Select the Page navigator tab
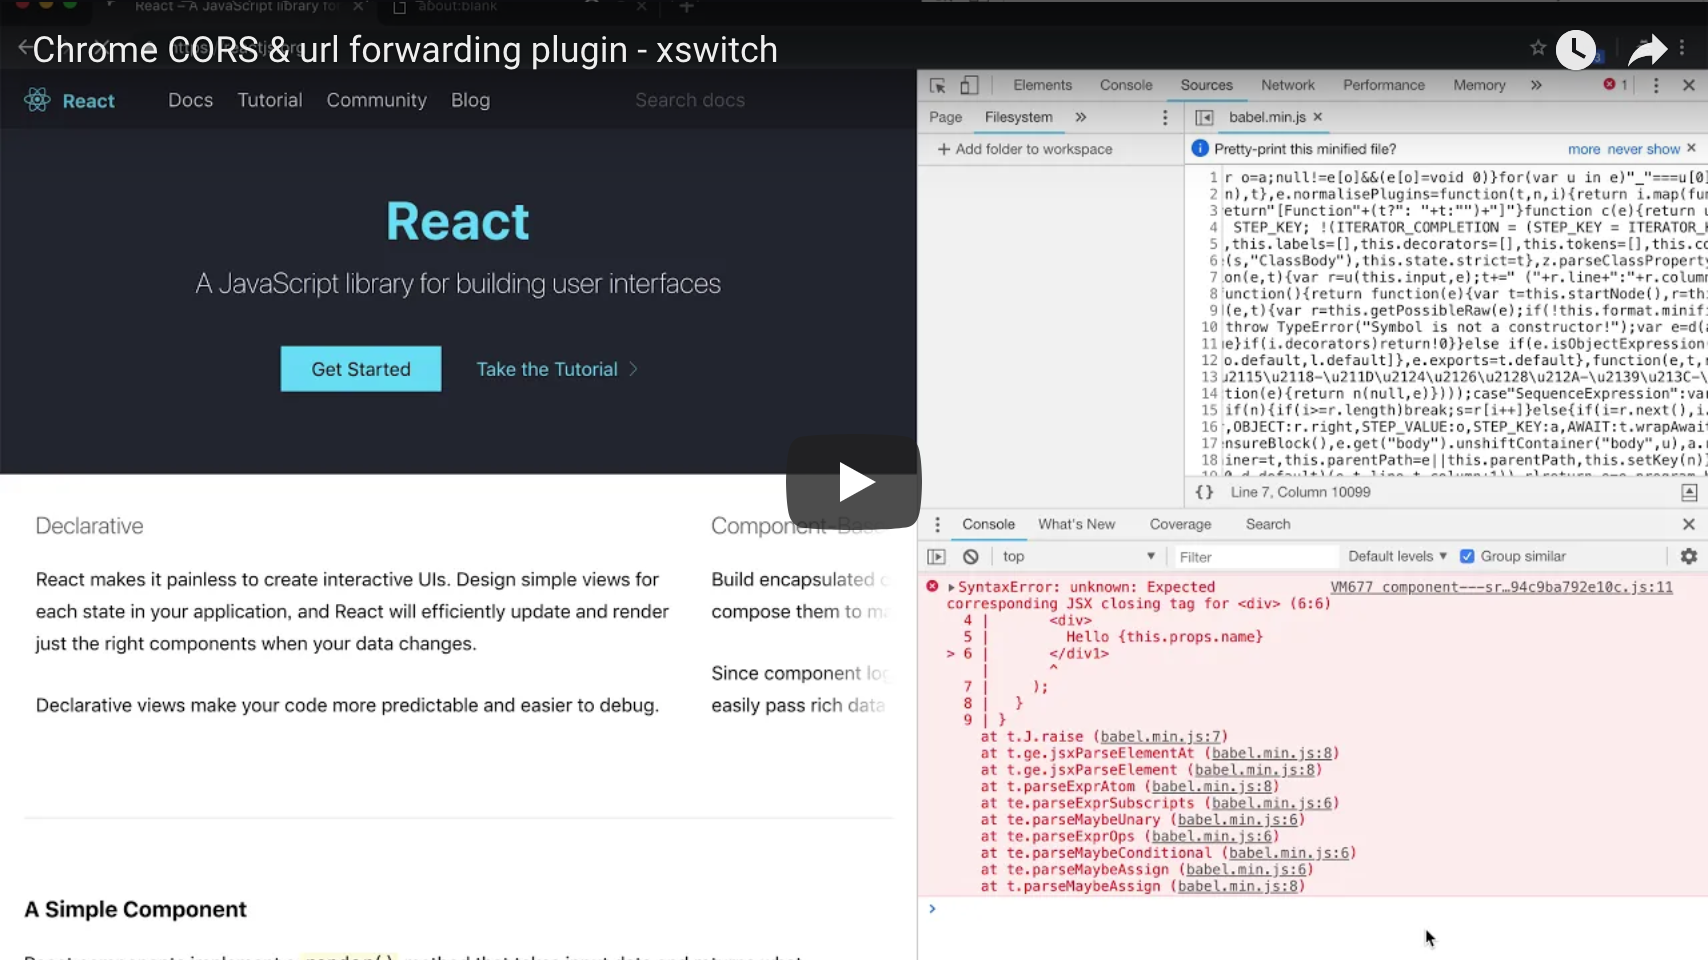The image size is (1708, 960). 945,117
